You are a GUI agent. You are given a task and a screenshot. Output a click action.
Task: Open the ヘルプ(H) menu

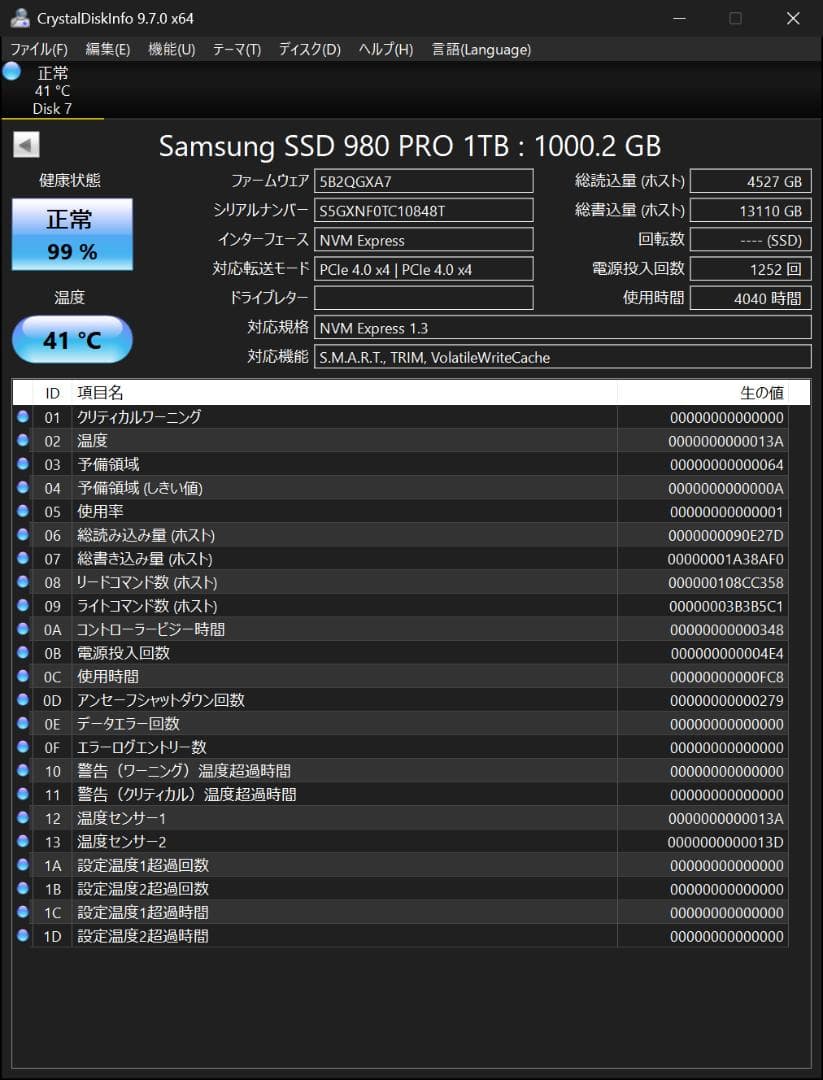tap(386, 49)
